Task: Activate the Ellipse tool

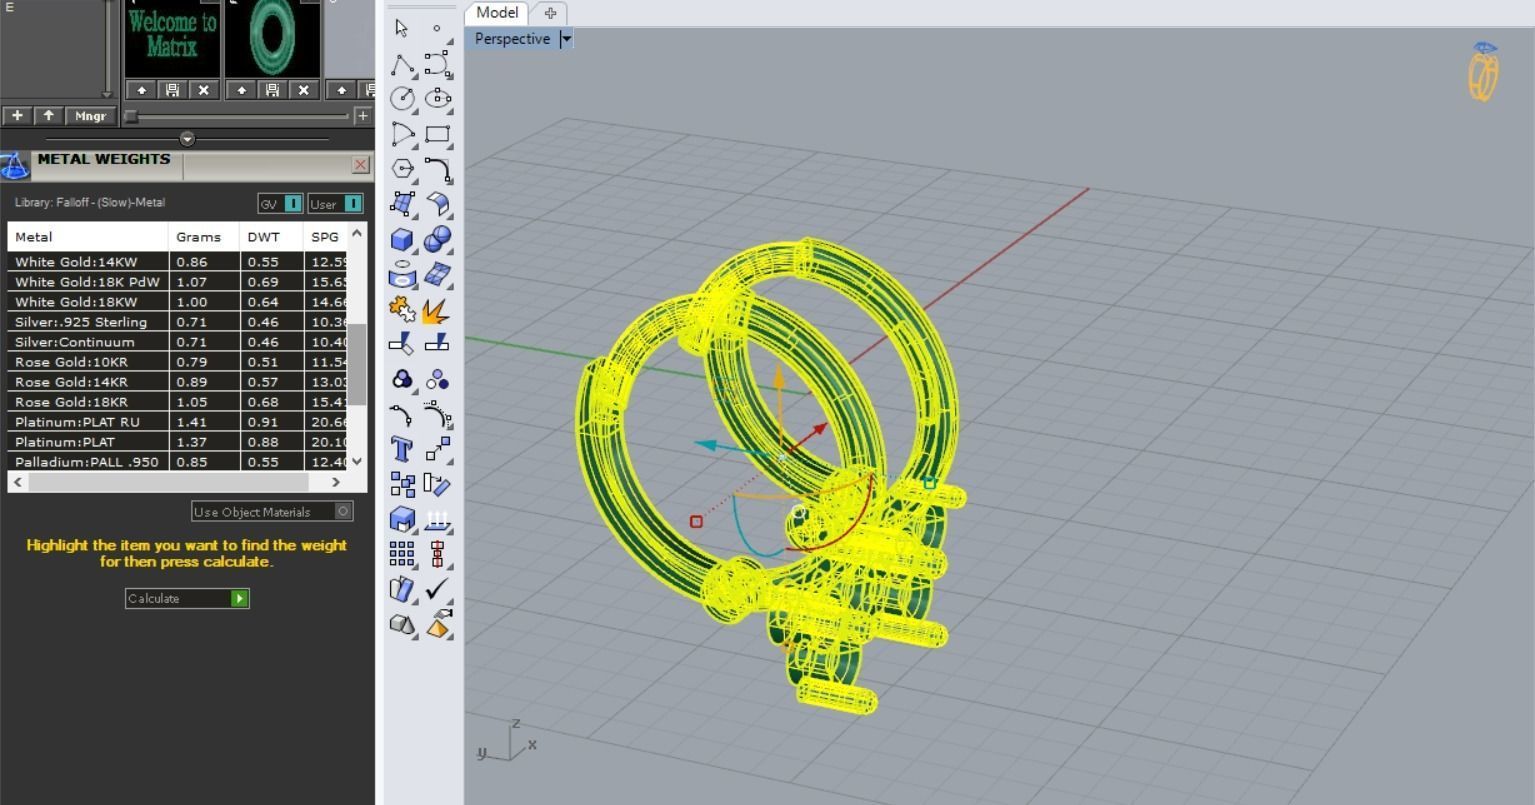Action: click(437, 99)
